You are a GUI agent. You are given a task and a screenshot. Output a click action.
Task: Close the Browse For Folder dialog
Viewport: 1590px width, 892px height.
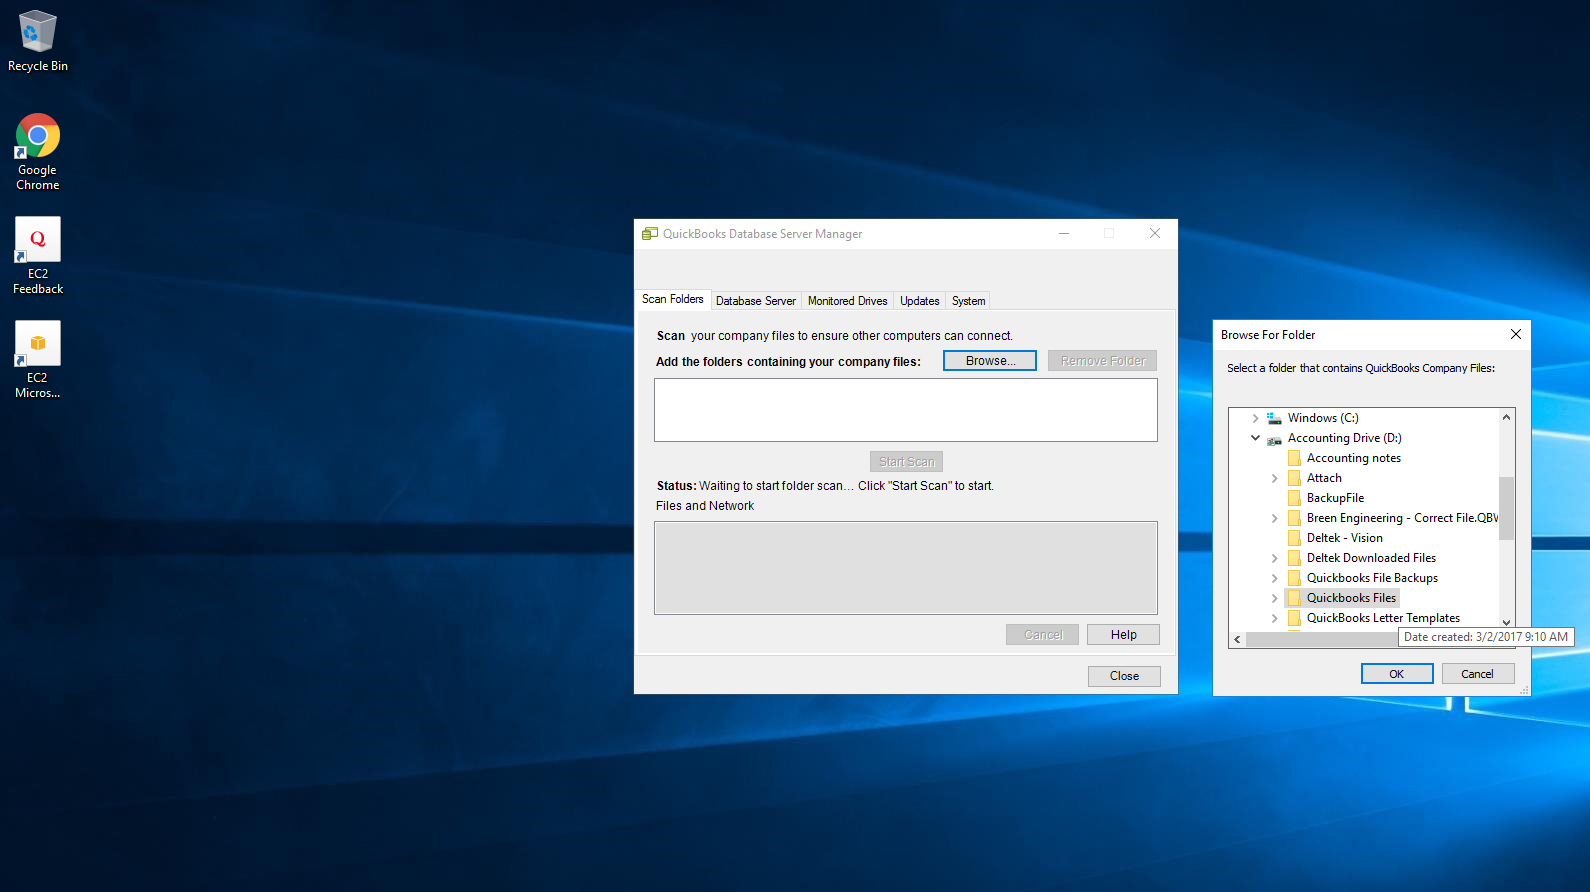pos(1516,334)
